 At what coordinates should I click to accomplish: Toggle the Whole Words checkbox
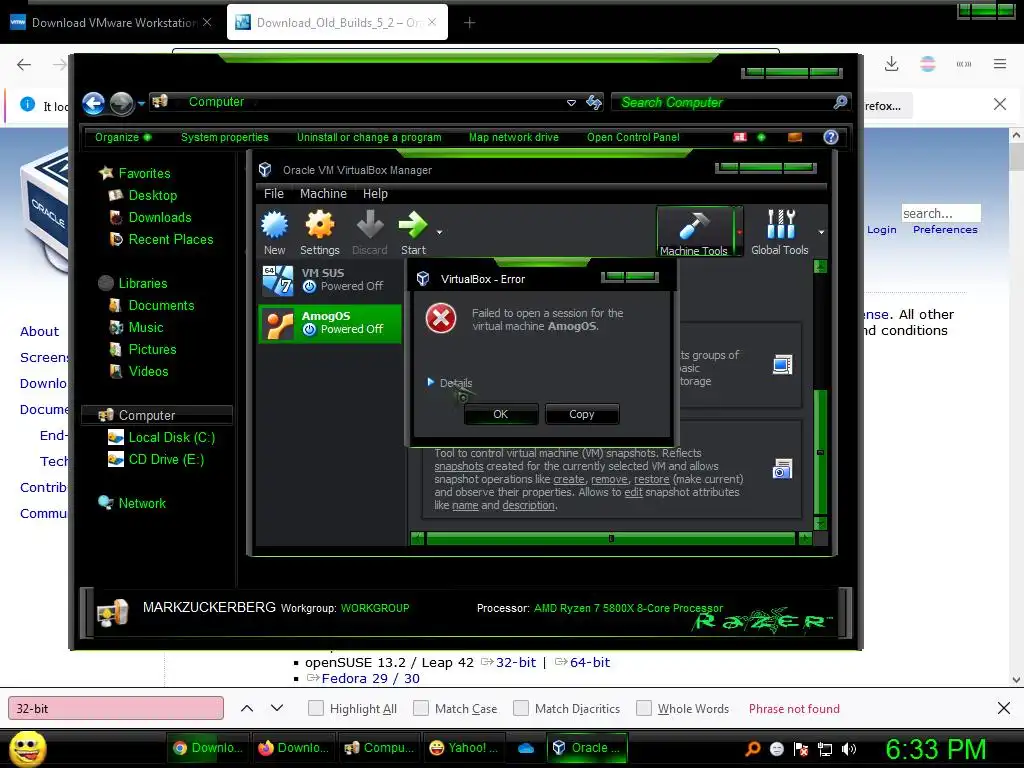(643, 709)
